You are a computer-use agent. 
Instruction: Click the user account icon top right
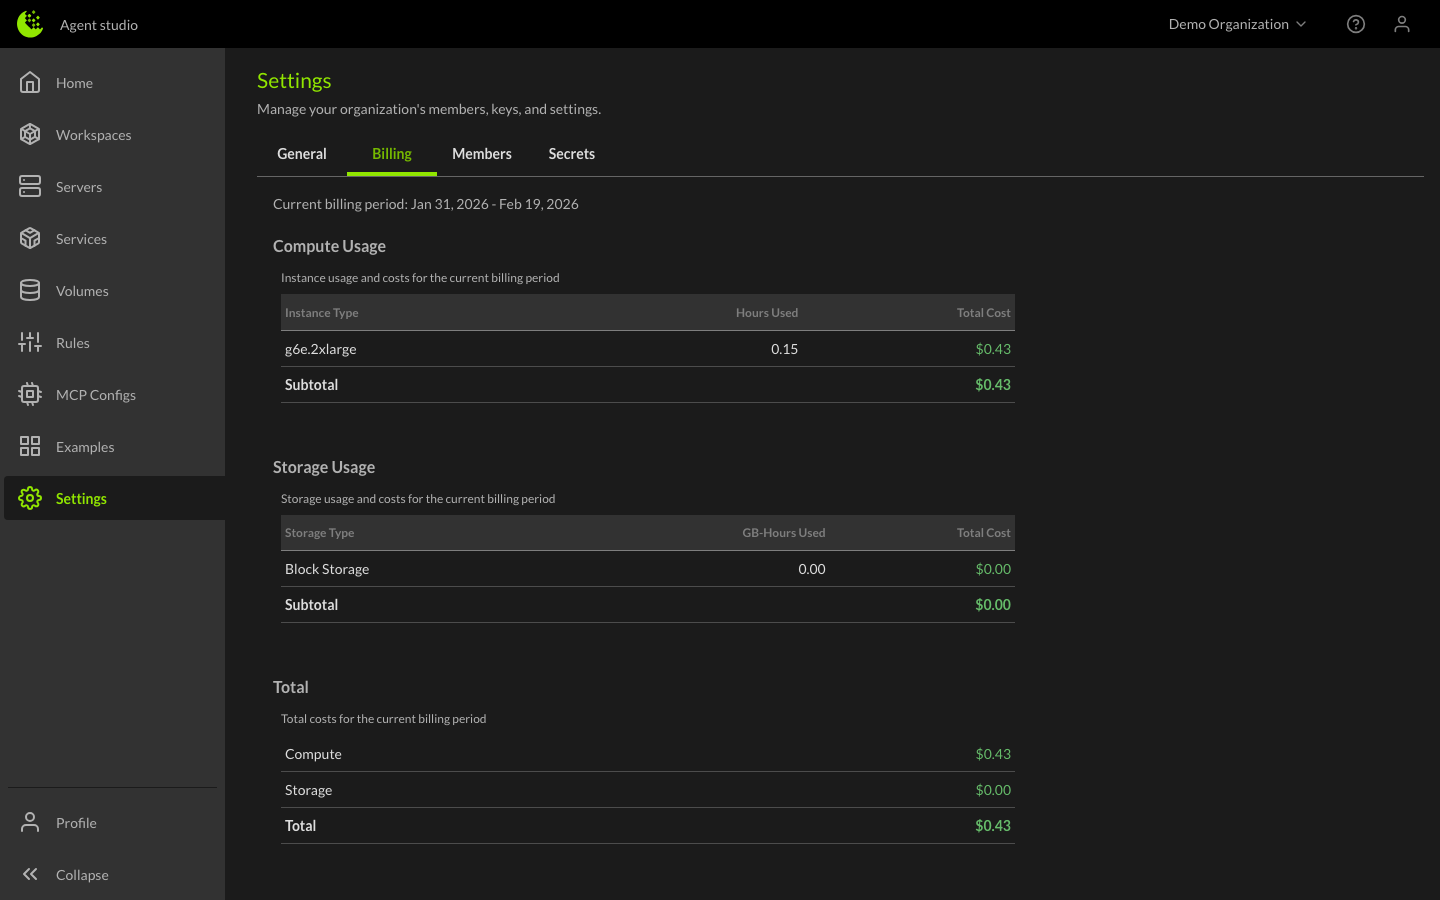pyautogui.click(x=1402, y=23)
